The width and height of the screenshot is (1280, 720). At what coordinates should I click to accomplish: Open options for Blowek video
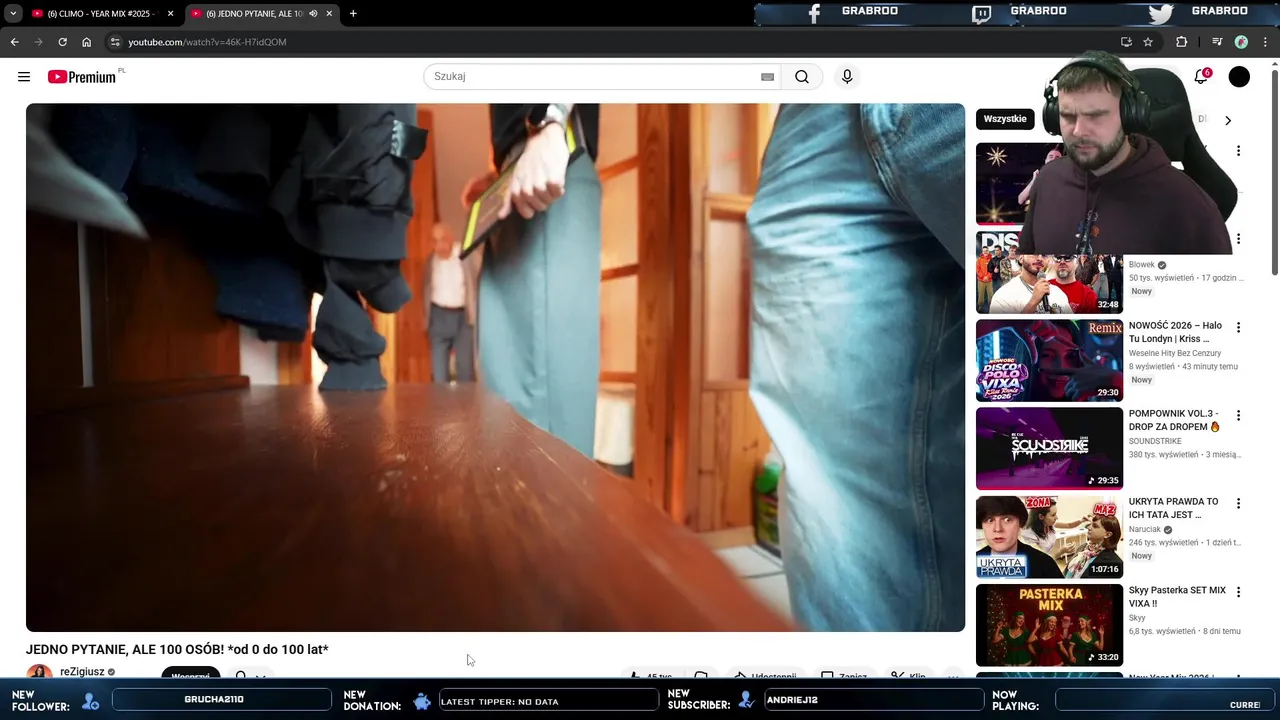1238,239
